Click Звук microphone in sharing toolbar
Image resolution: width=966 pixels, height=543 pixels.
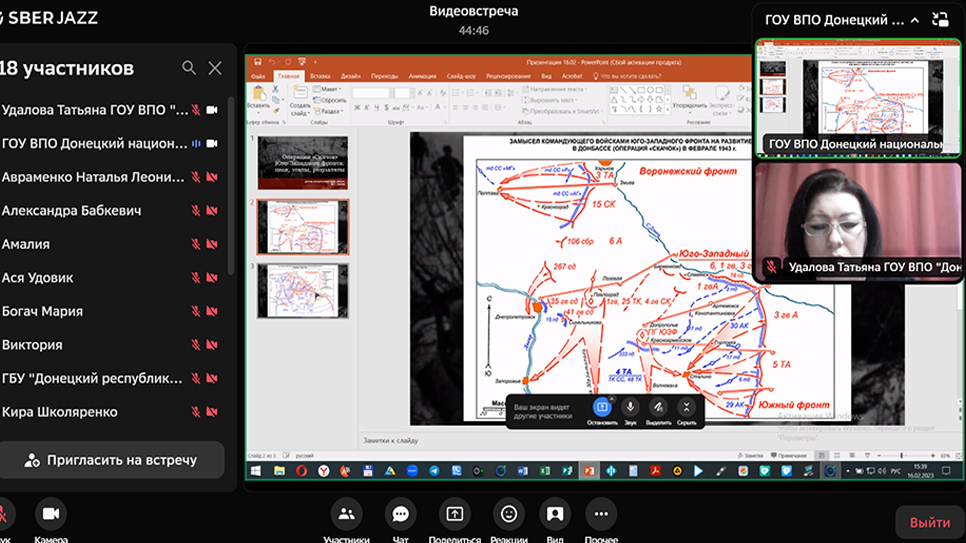pyautogui.click(x=630, y=412)
